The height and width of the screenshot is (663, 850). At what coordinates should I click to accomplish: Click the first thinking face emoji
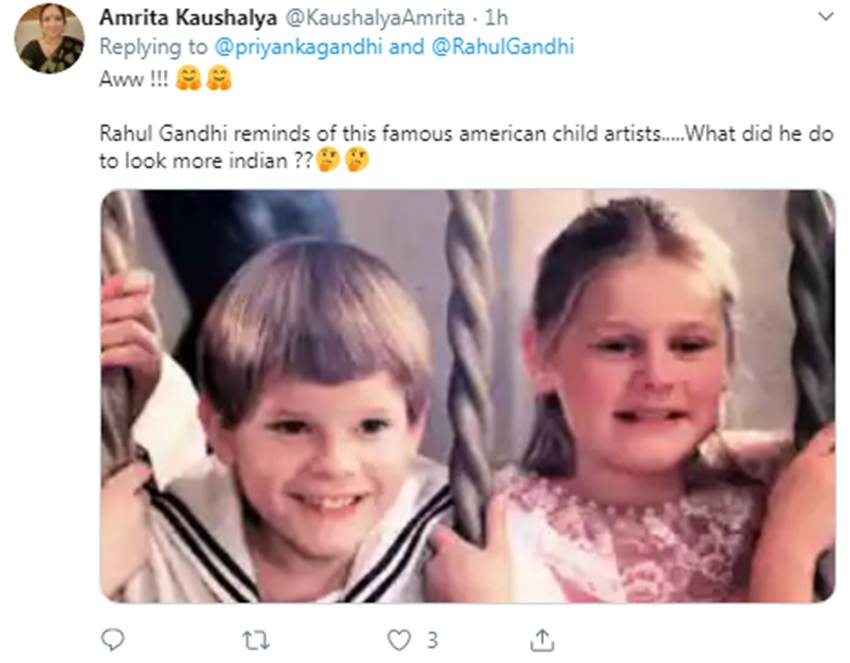tap(326, 160)
